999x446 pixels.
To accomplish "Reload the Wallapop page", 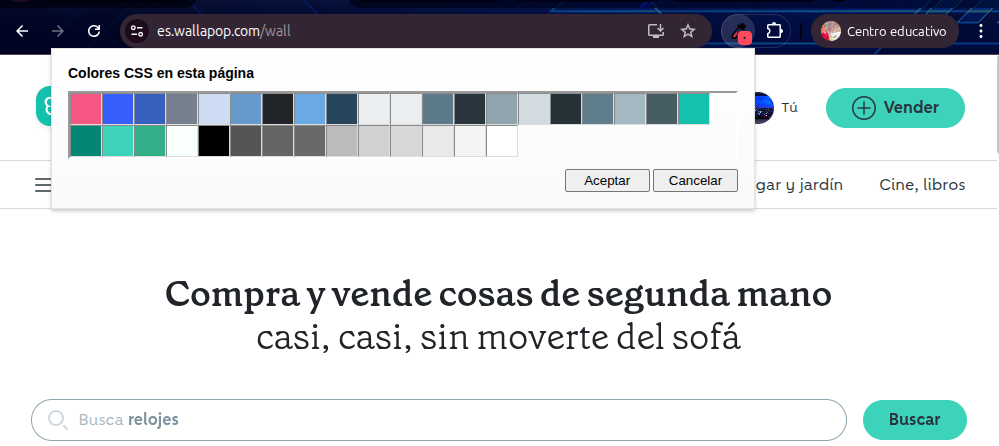I will (94, 31).
